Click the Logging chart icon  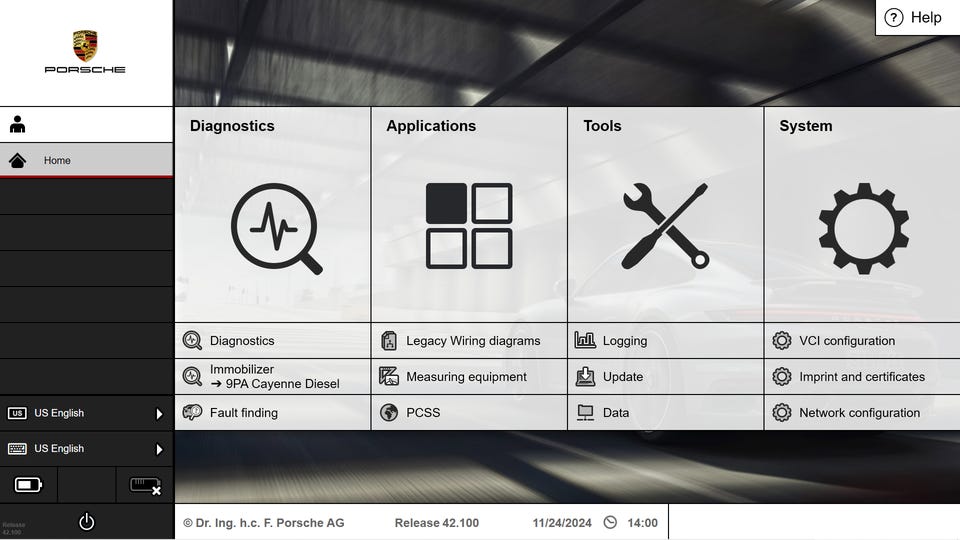(585, 340)
